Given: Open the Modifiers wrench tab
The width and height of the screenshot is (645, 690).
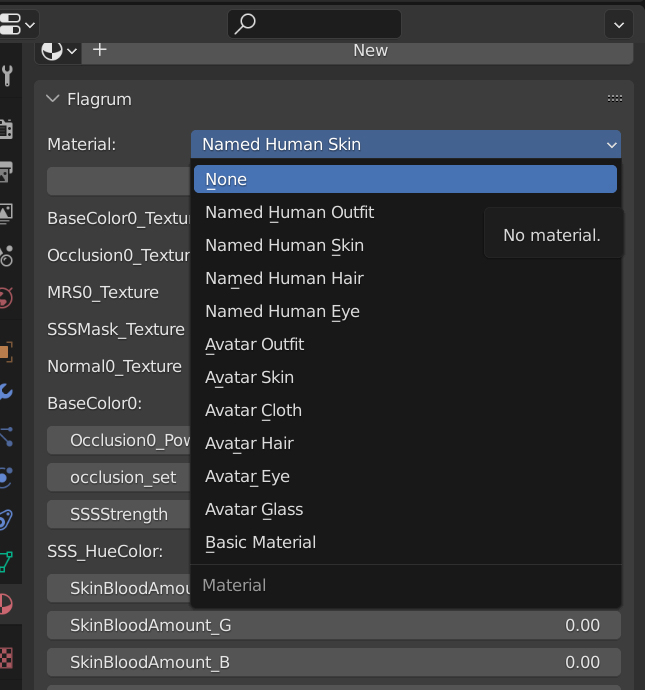Looking at the screenshot, I should coord(6,391).
